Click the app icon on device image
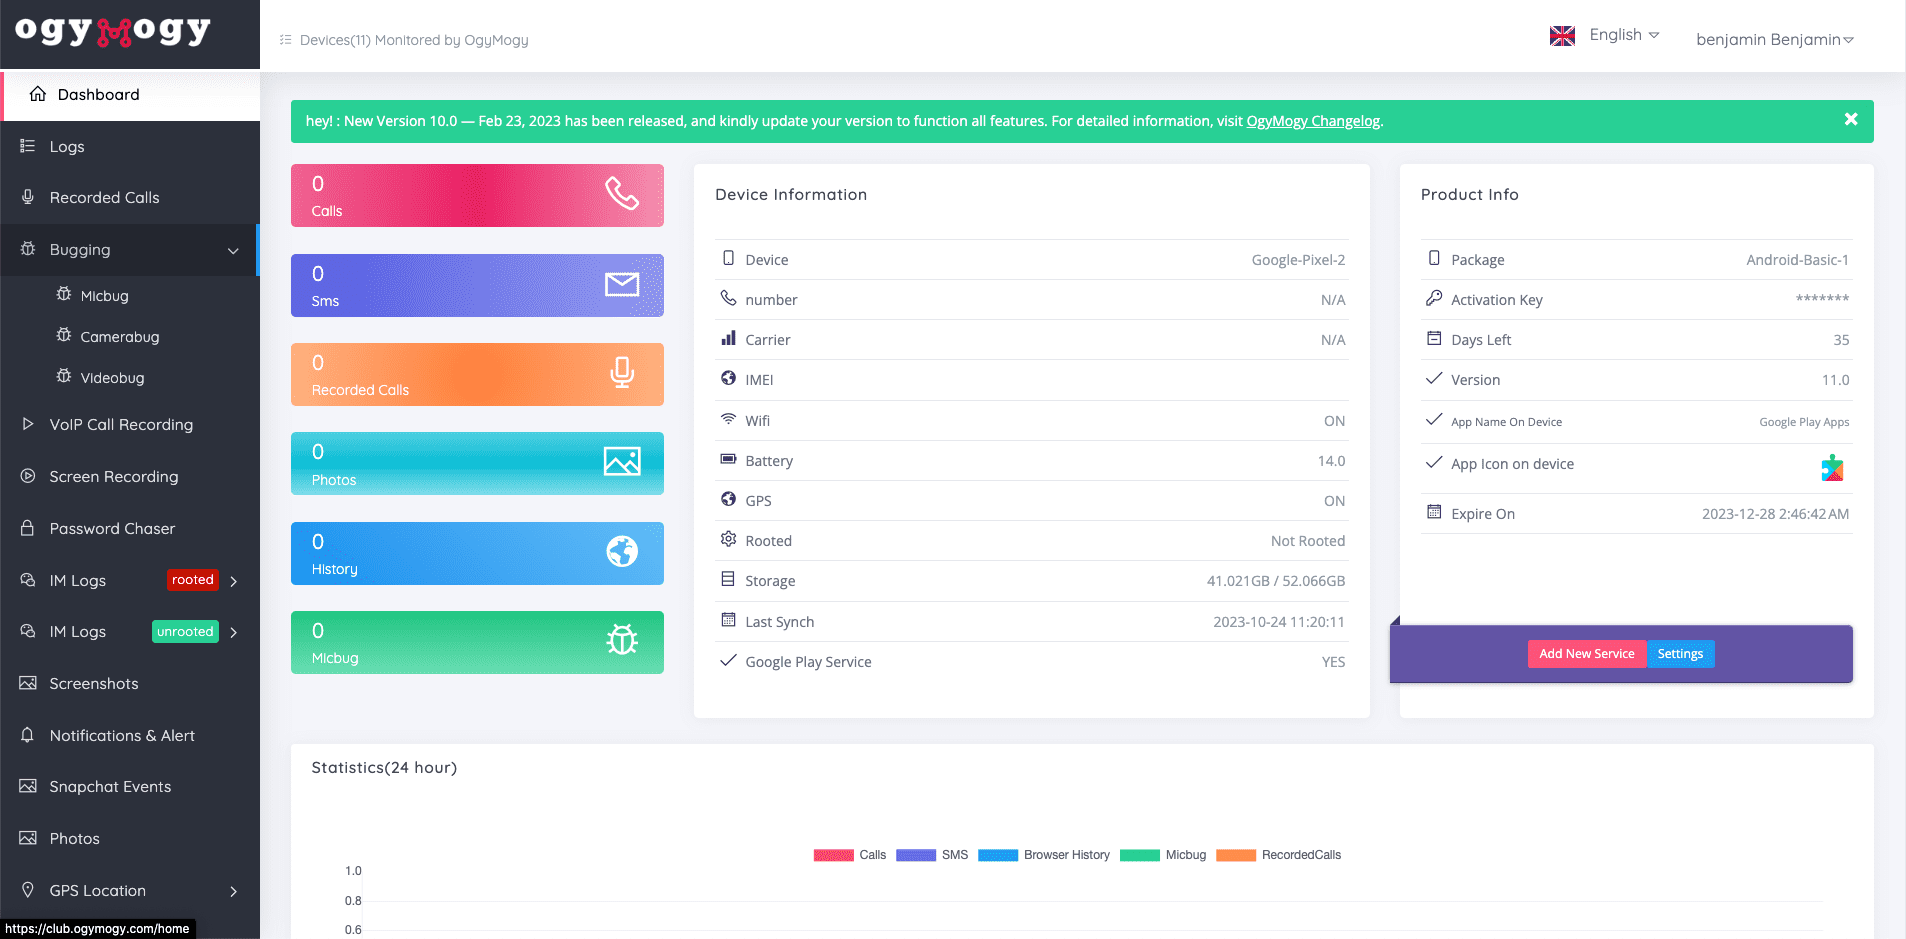 [x=1832, y=468]
